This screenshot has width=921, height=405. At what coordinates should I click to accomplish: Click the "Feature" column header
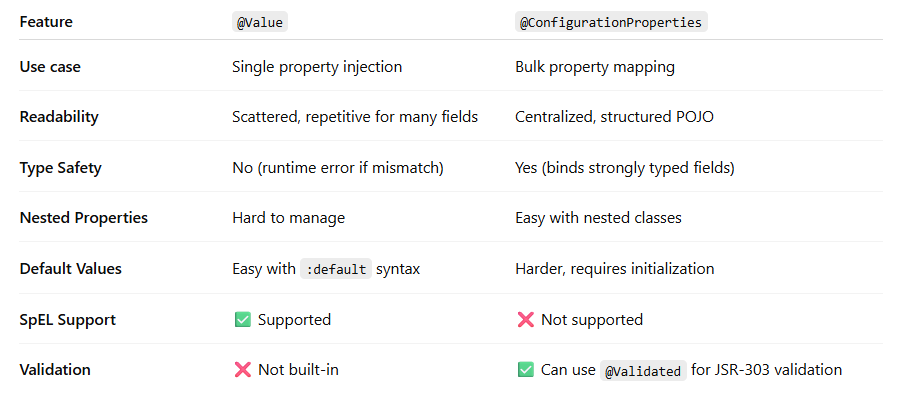46,22
